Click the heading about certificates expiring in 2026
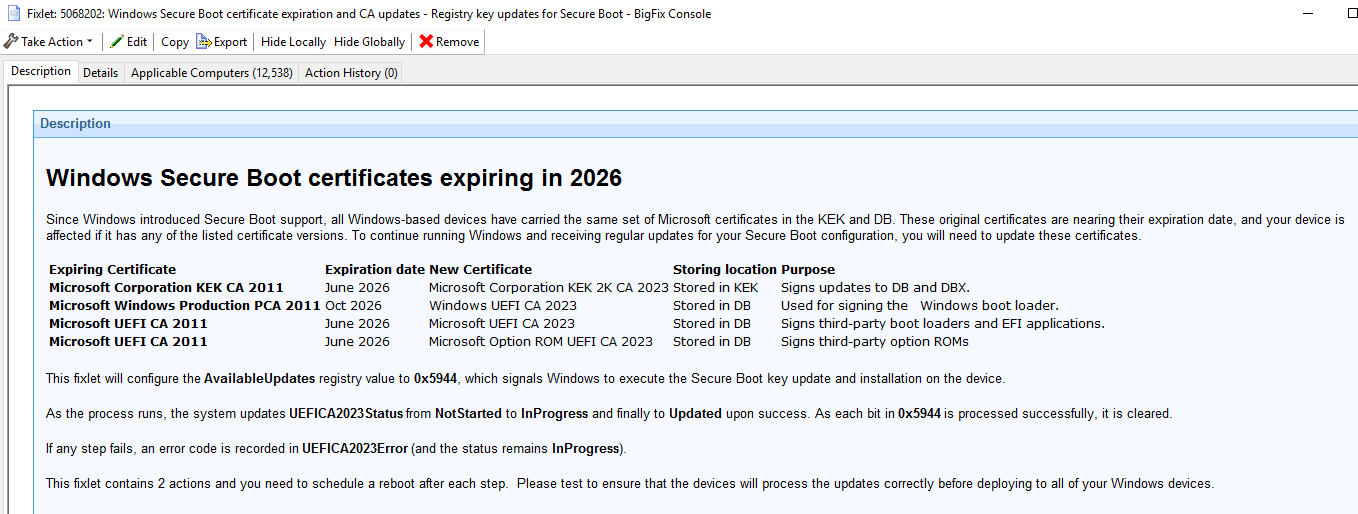The height and width of the screenshot is (514, 1358). pyautogui.click(x=334, y=178)
